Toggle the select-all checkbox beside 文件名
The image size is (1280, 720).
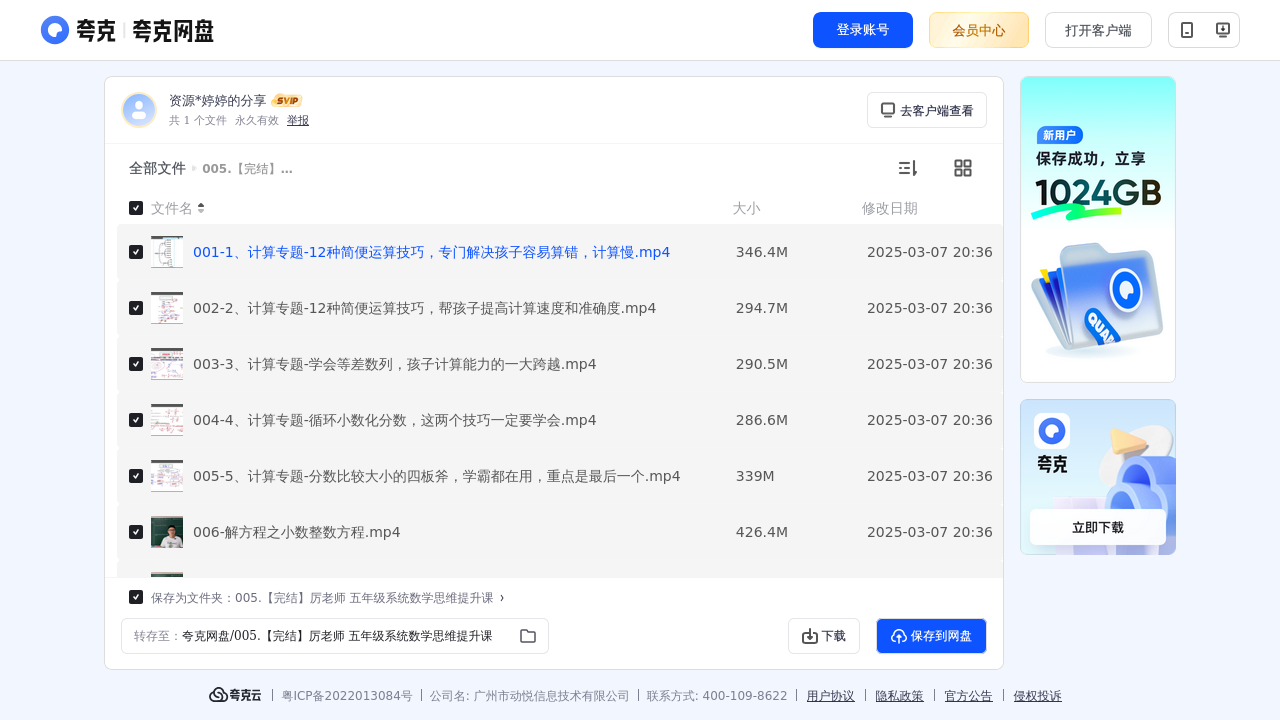click(x=136, y=208)
